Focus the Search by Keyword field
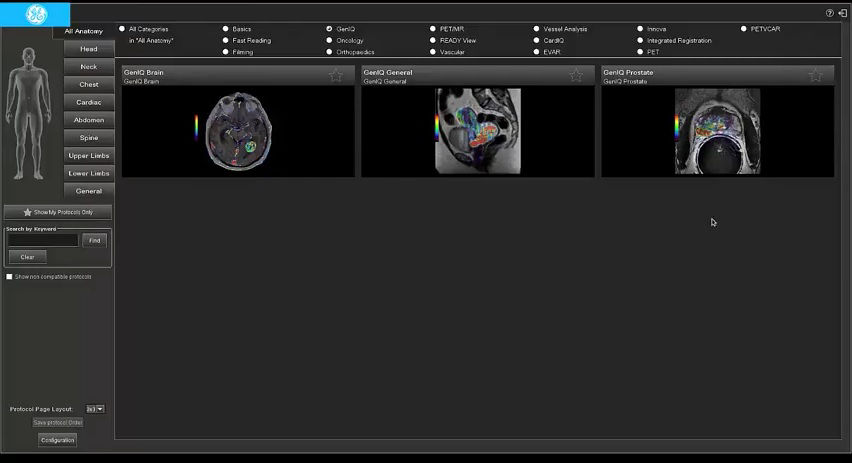Viewport: 852px width, 463px height. point(43,240)
